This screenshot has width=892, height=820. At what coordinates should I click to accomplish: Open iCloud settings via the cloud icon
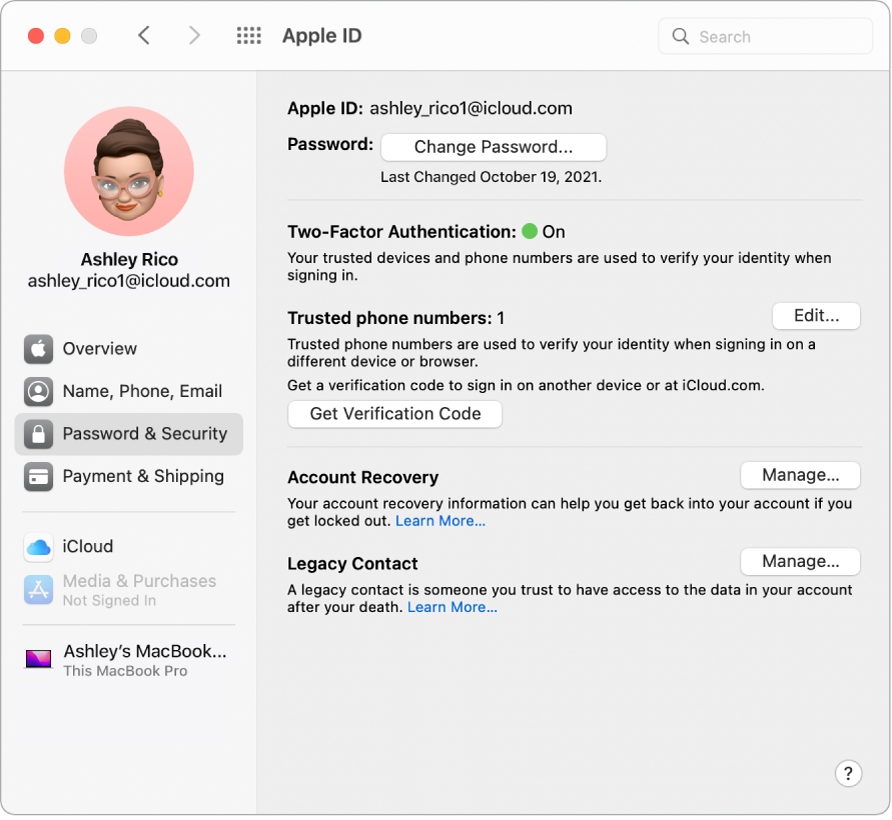(x=38, y=547)
